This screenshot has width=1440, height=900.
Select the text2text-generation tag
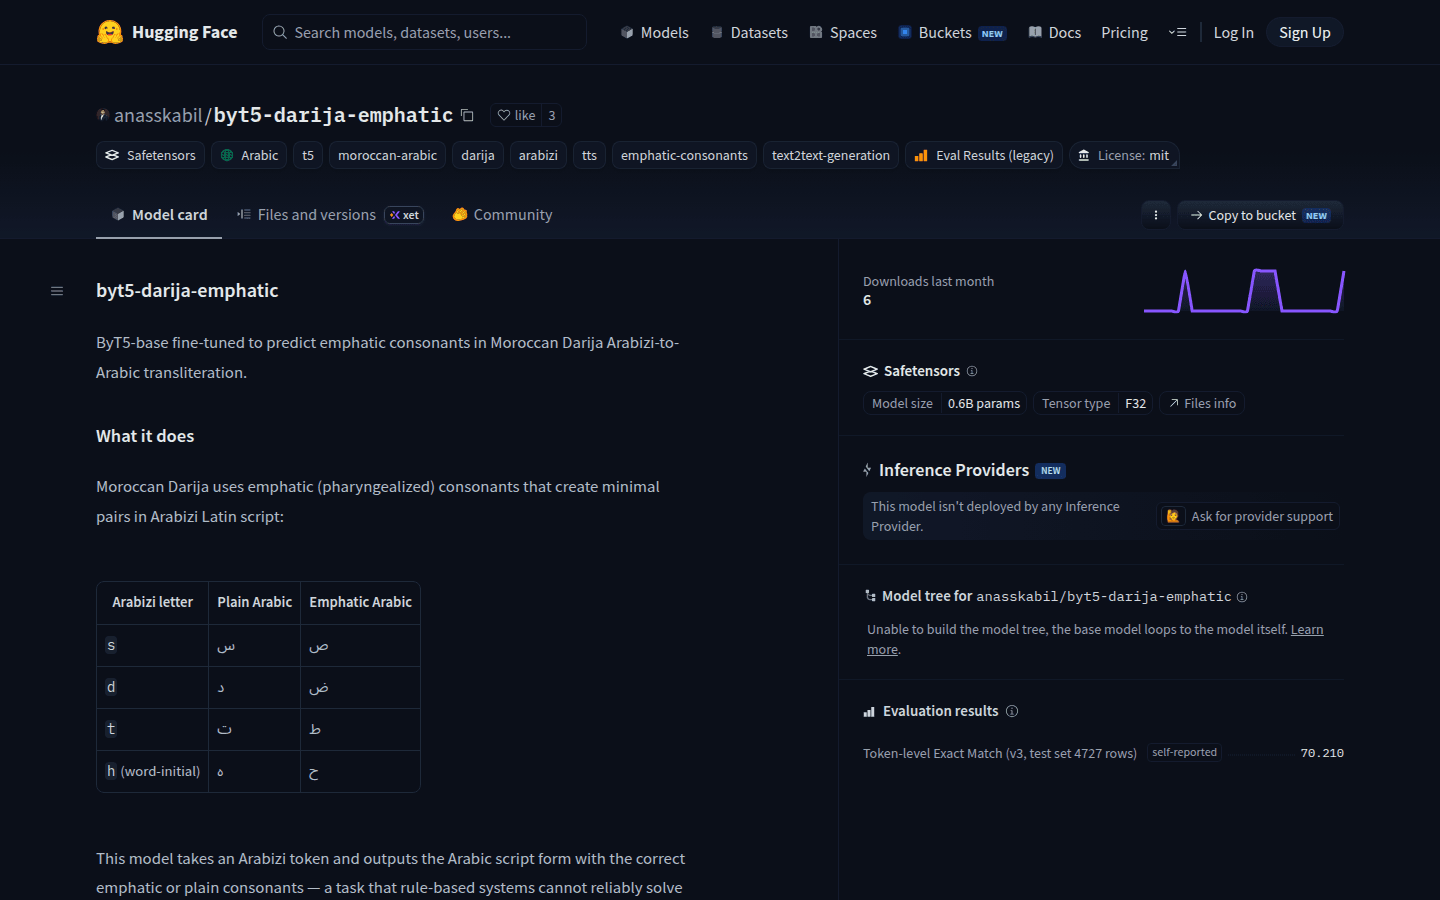(830, 155)
